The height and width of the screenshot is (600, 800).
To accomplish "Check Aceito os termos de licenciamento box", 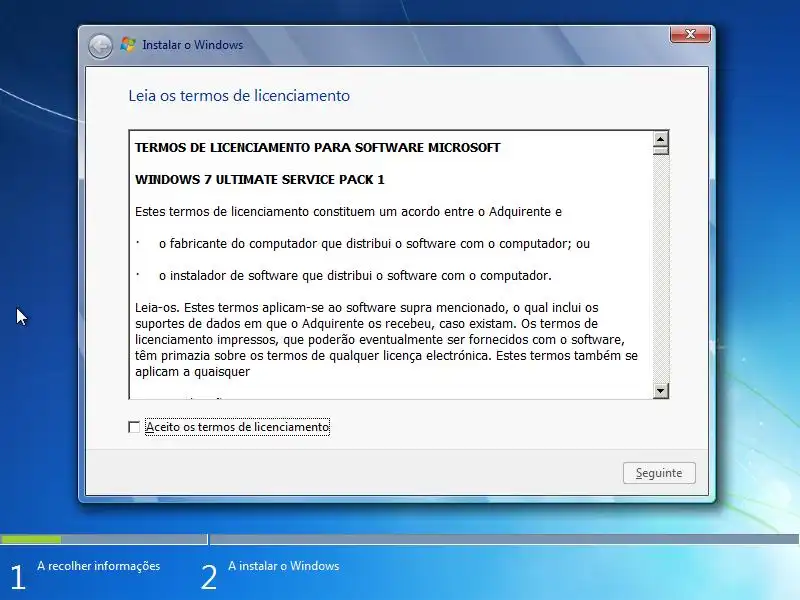I will (134, 427).
